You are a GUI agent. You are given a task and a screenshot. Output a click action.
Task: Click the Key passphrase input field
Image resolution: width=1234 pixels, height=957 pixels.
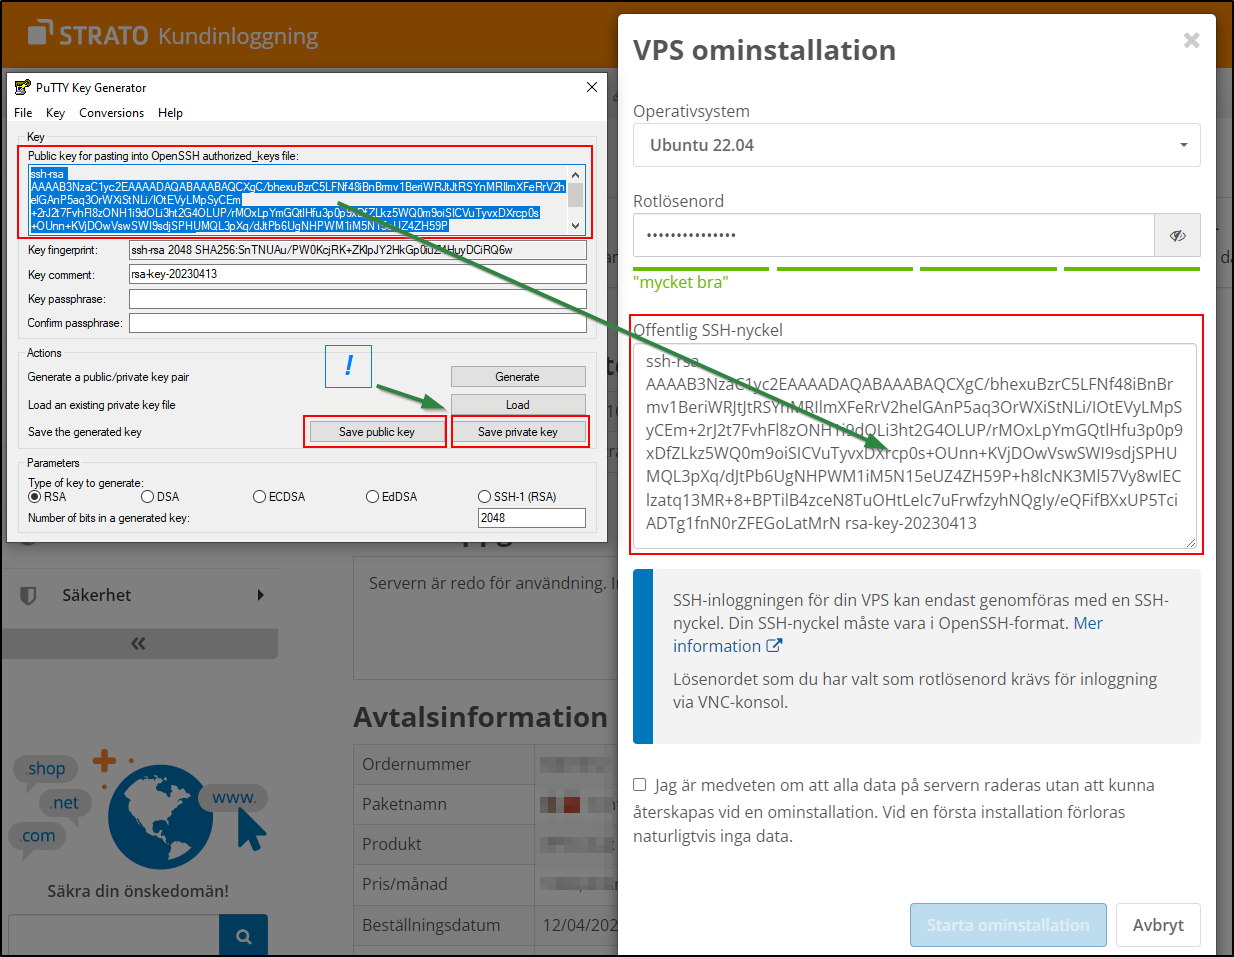(x=360, y=300)
